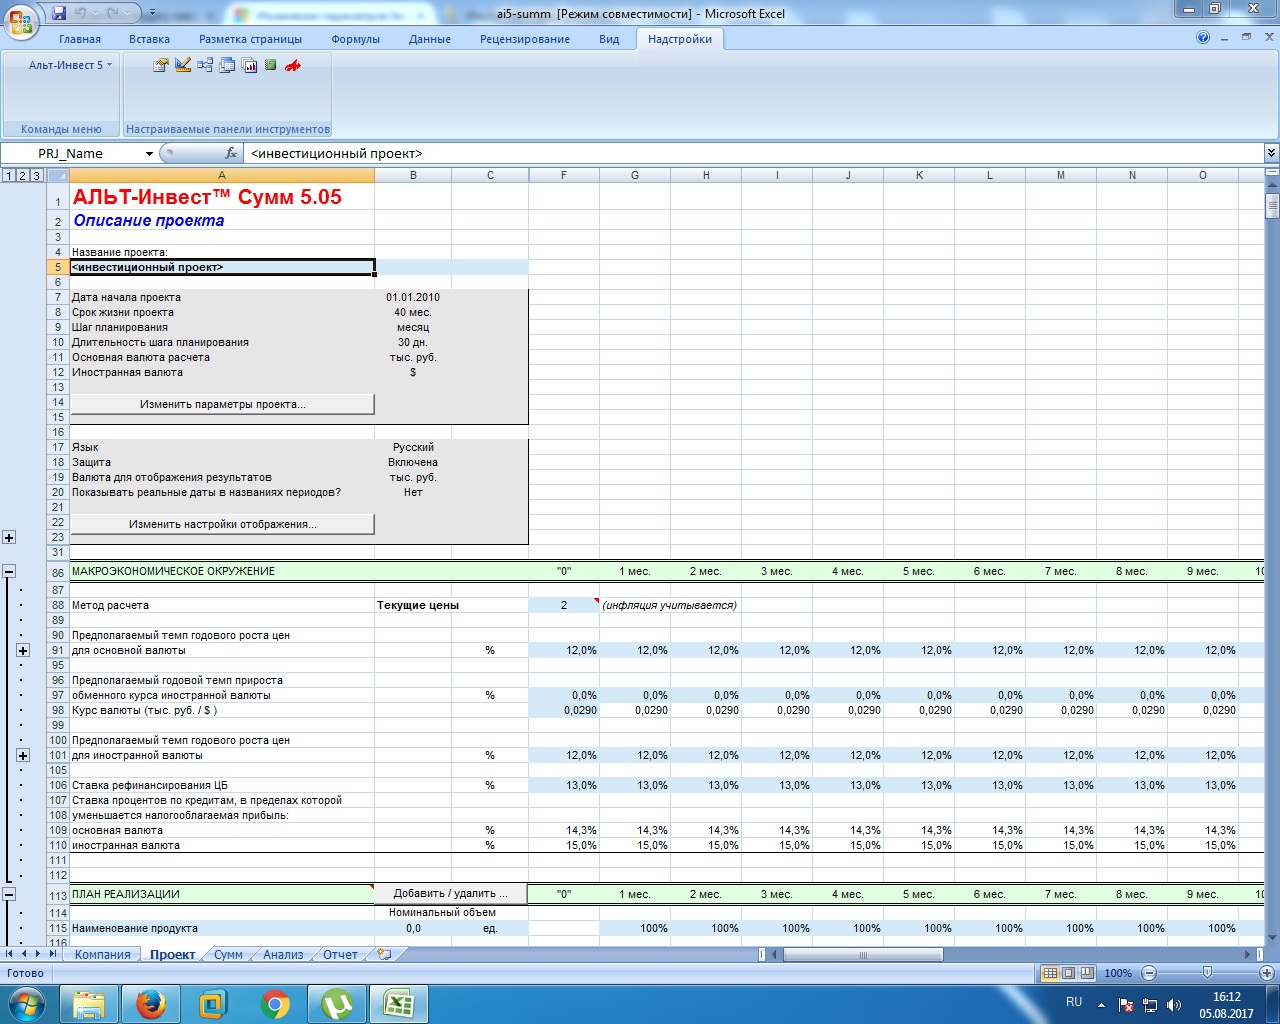1280x1024 pixels.
Task: Switch to Page Break Preview
Action: tap(1086, 973)
